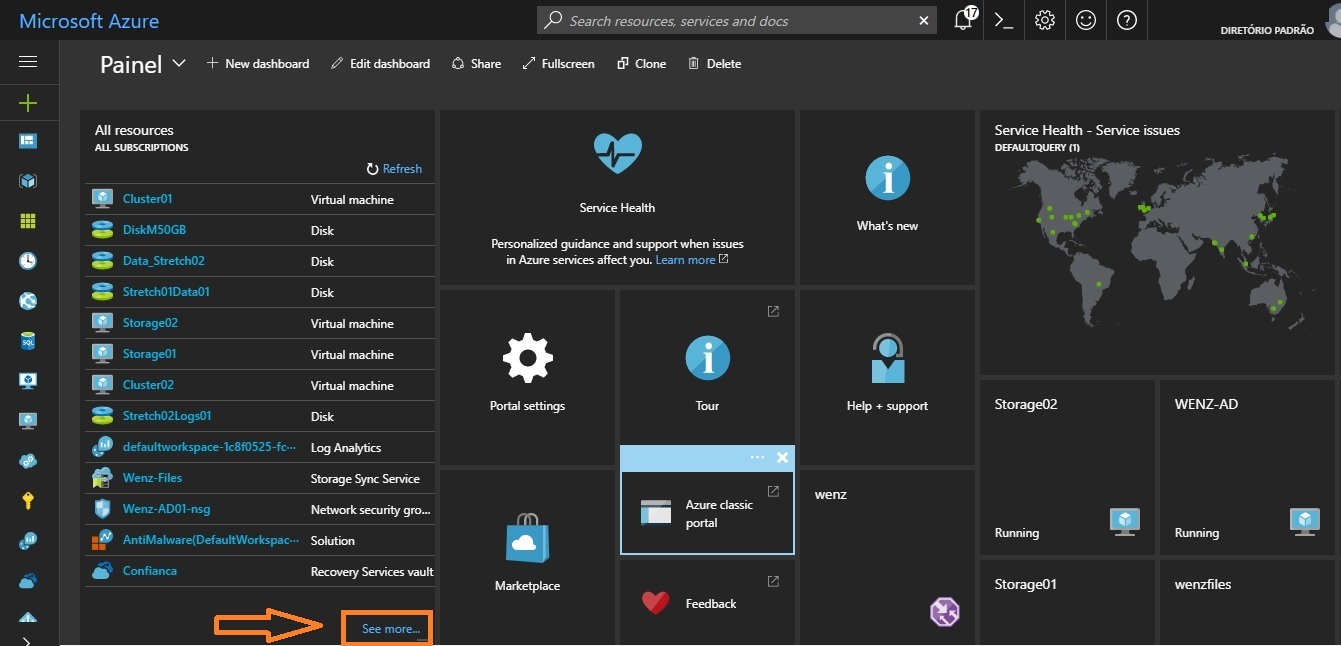Open the Storage02 row in All resources
This screenshot has width=1341, height=646.
(260, 323)
